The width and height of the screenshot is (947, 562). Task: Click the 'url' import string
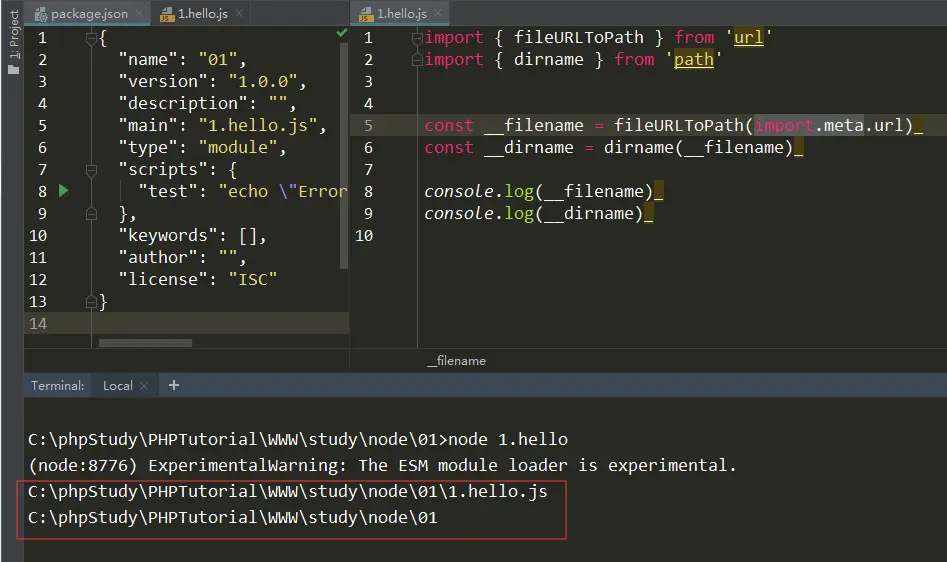point(749,37)
